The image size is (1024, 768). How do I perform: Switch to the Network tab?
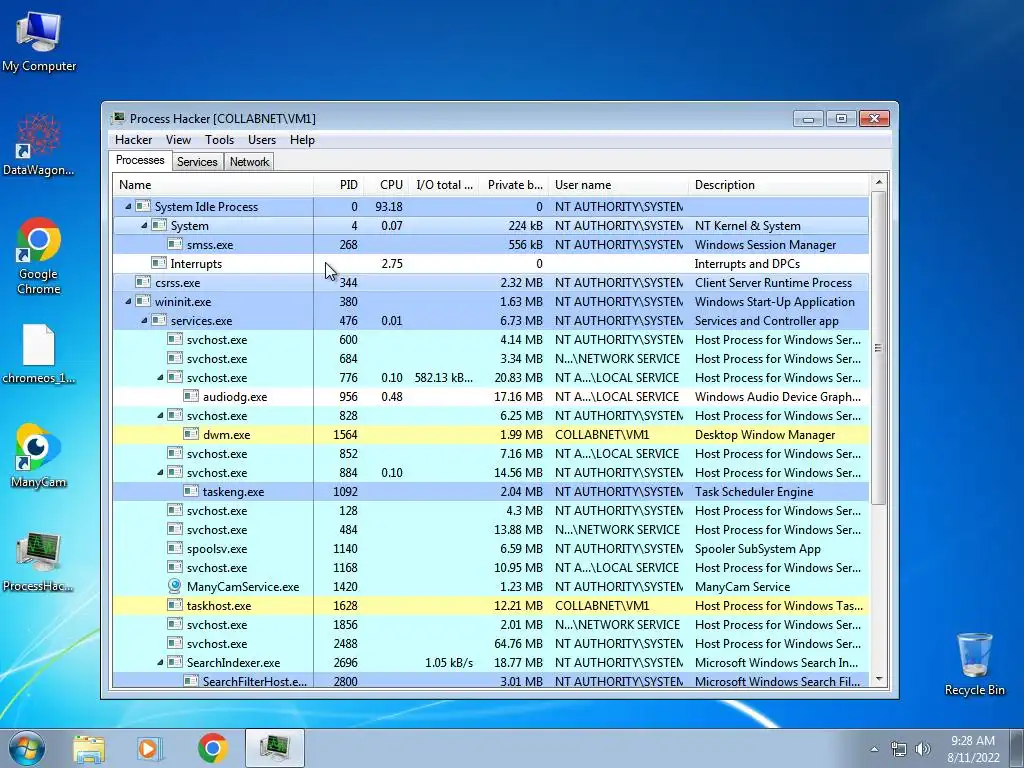[x=249, y=162]
